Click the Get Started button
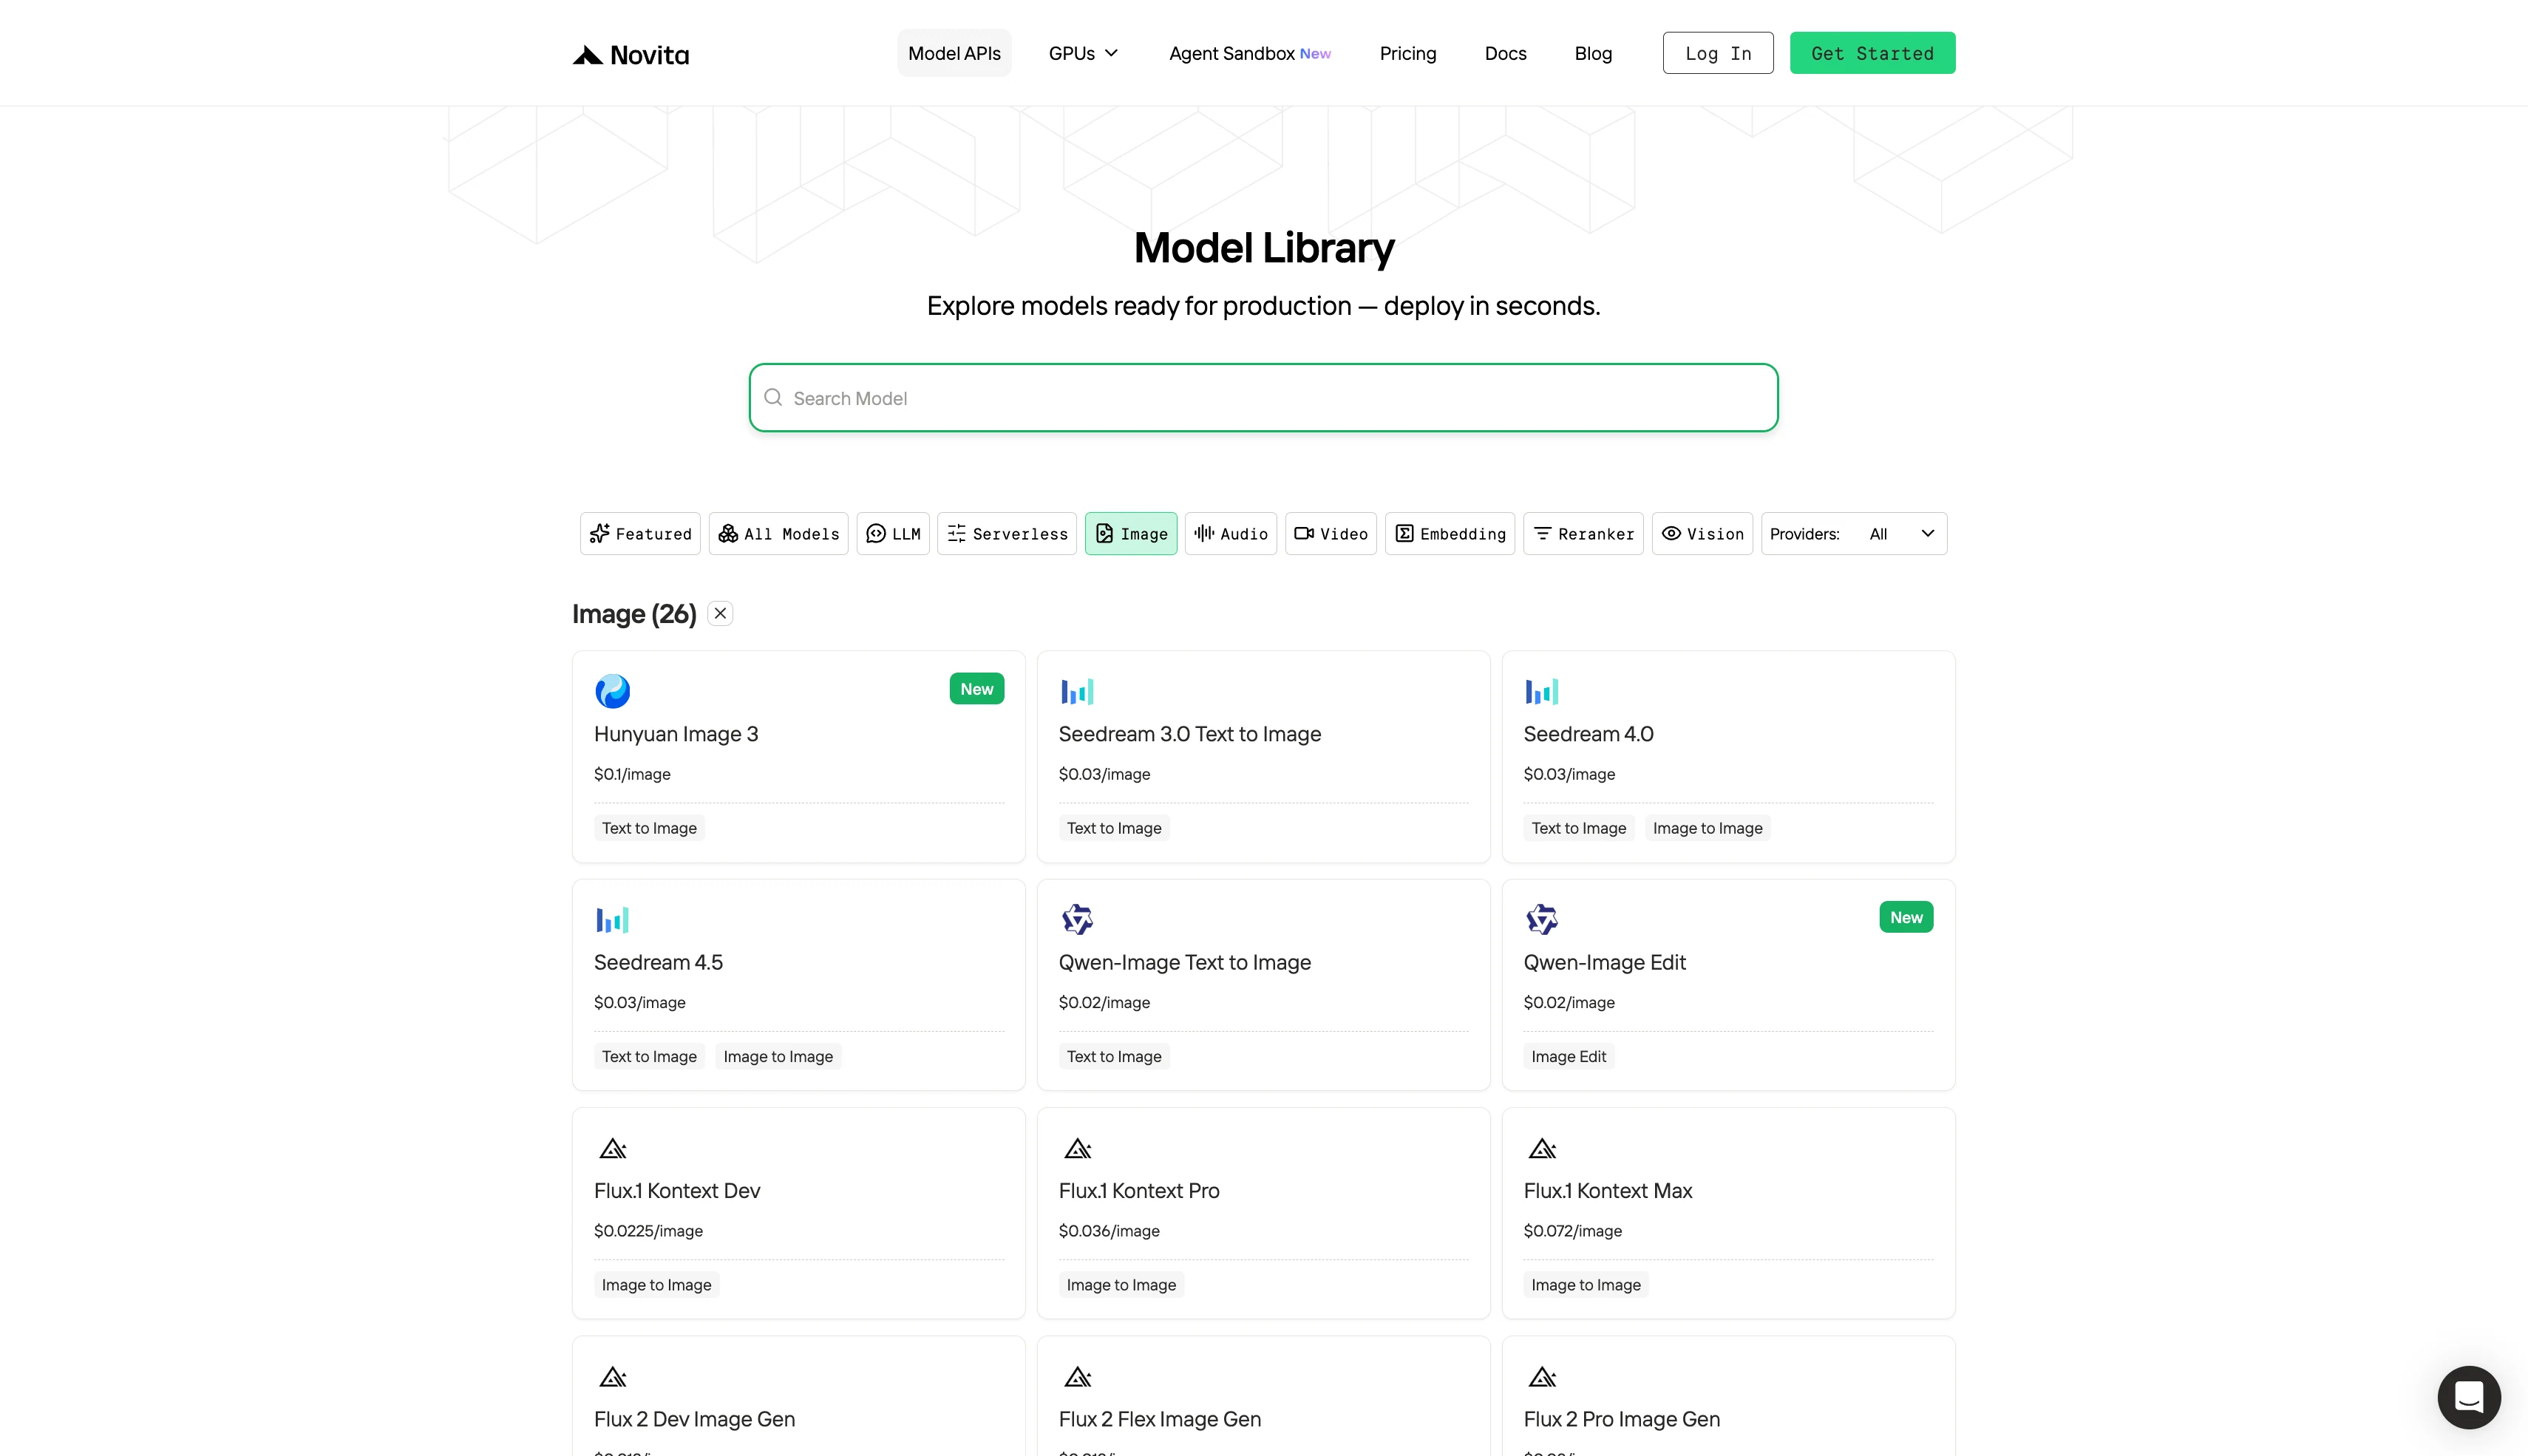 click(x=1872, y=53)
